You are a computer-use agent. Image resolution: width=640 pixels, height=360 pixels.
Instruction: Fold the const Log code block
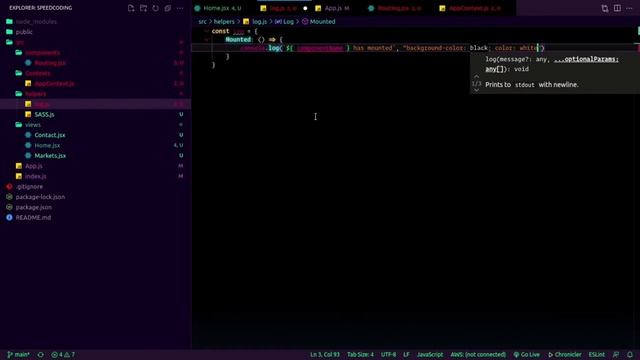click(x=207, y=31)
